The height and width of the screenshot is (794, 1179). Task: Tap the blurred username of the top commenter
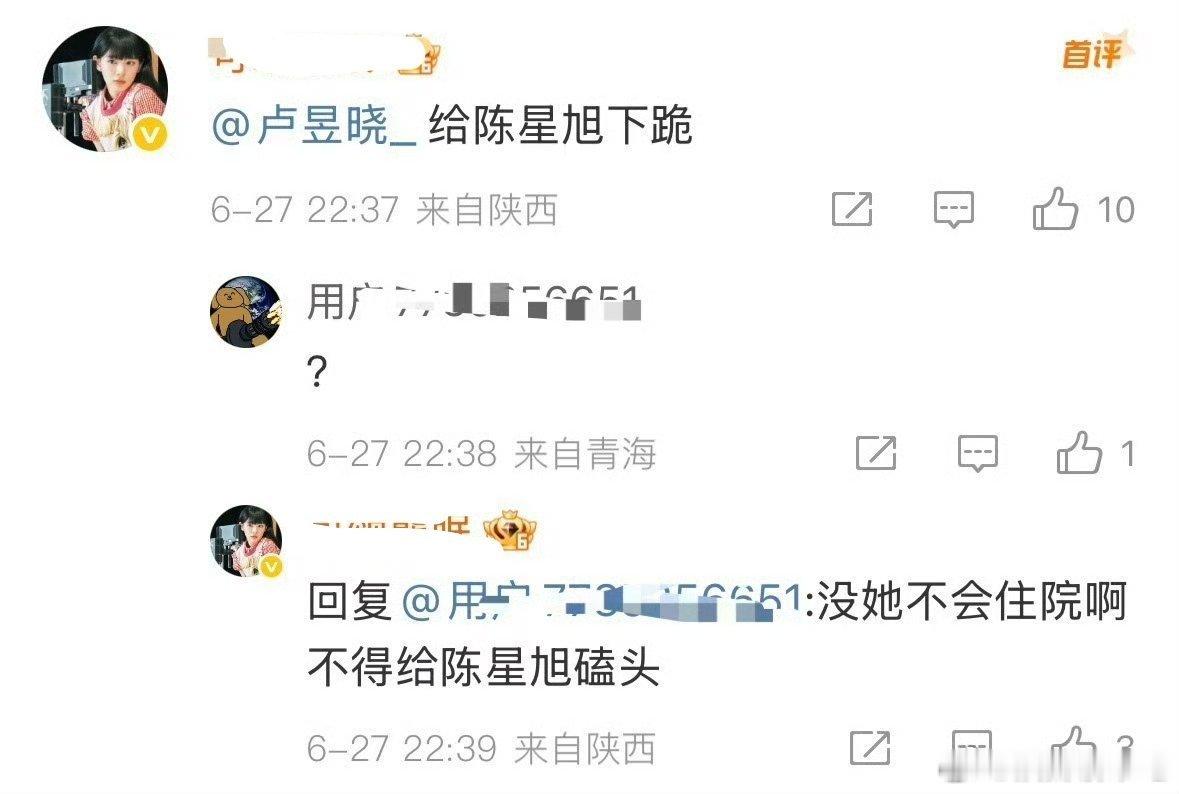pyautogui.click(x=325, y=56)
